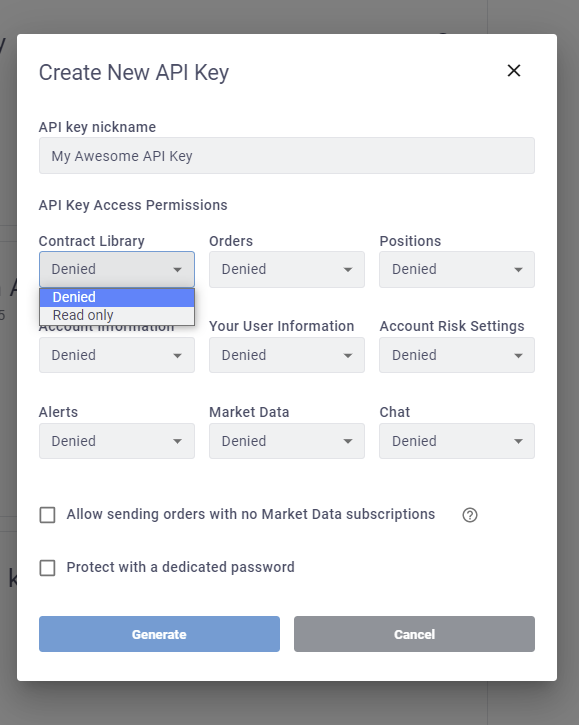Collapse the Contract Library dropdown arrow

coord(177,270)
